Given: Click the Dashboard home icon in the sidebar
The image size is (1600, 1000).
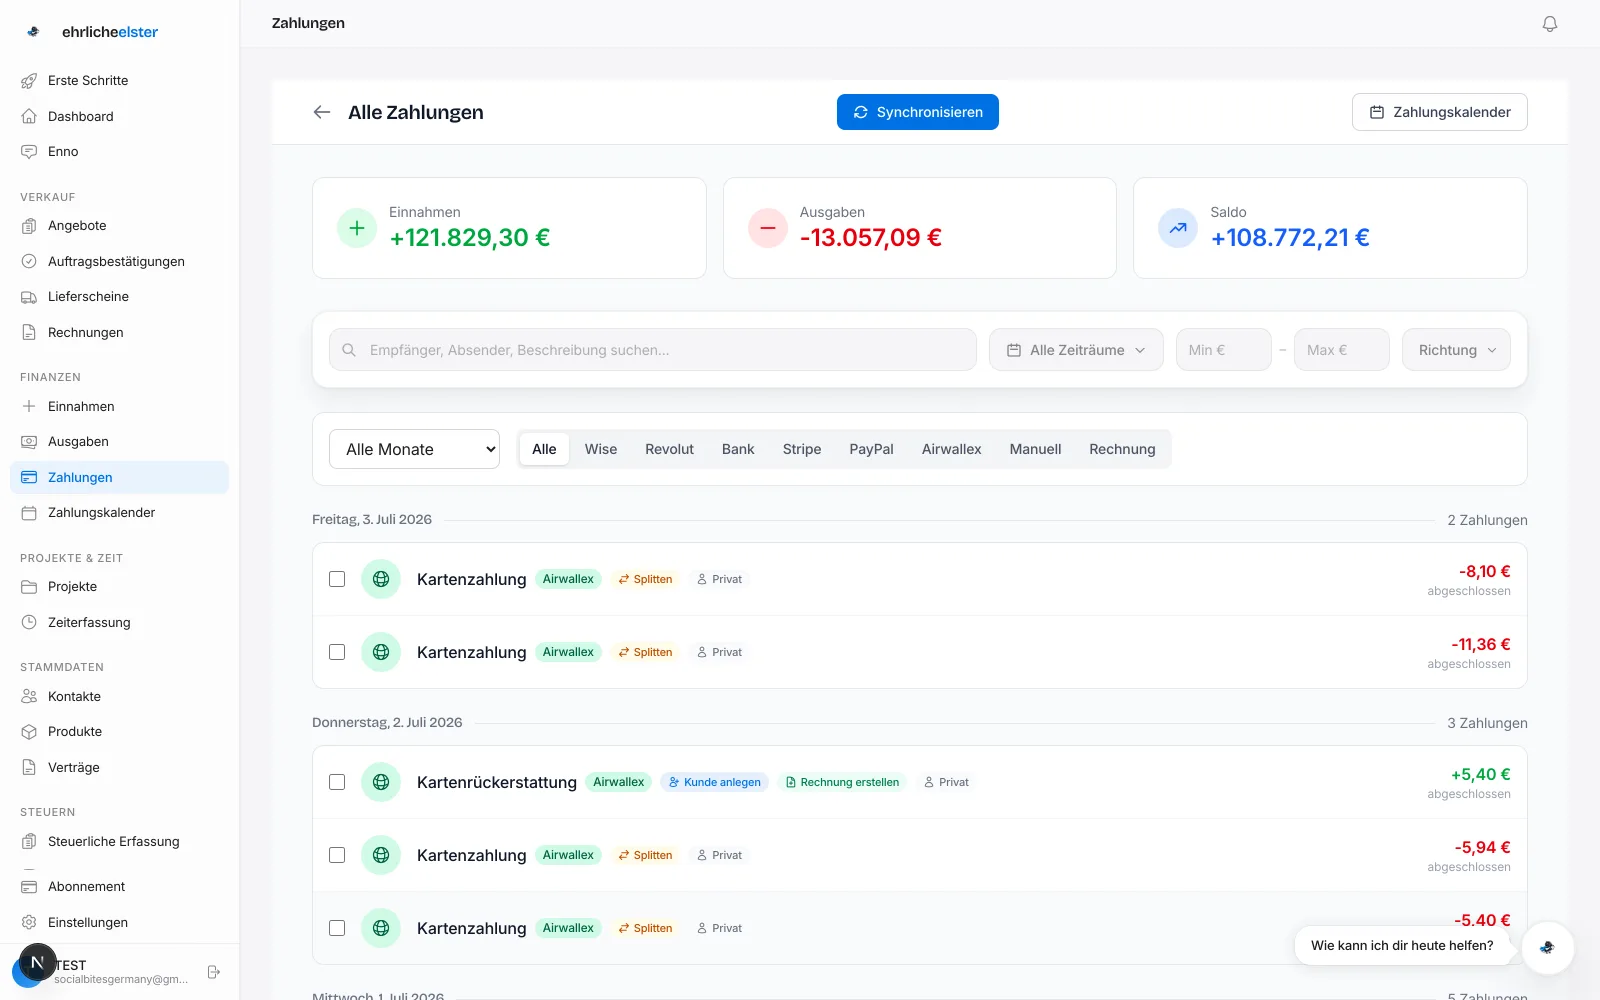Looking at the screenshot, I should click(29, 116).
